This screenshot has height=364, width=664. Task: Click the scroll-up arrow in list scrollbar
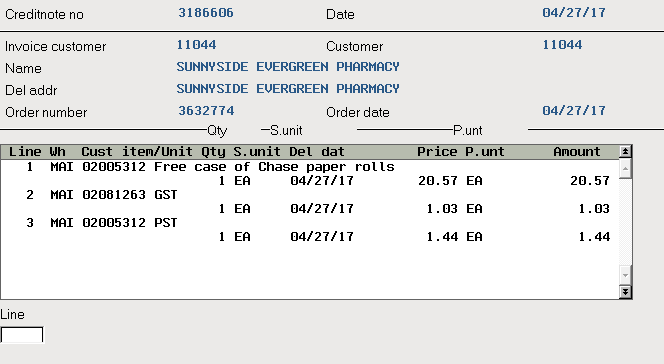[625, 169]
